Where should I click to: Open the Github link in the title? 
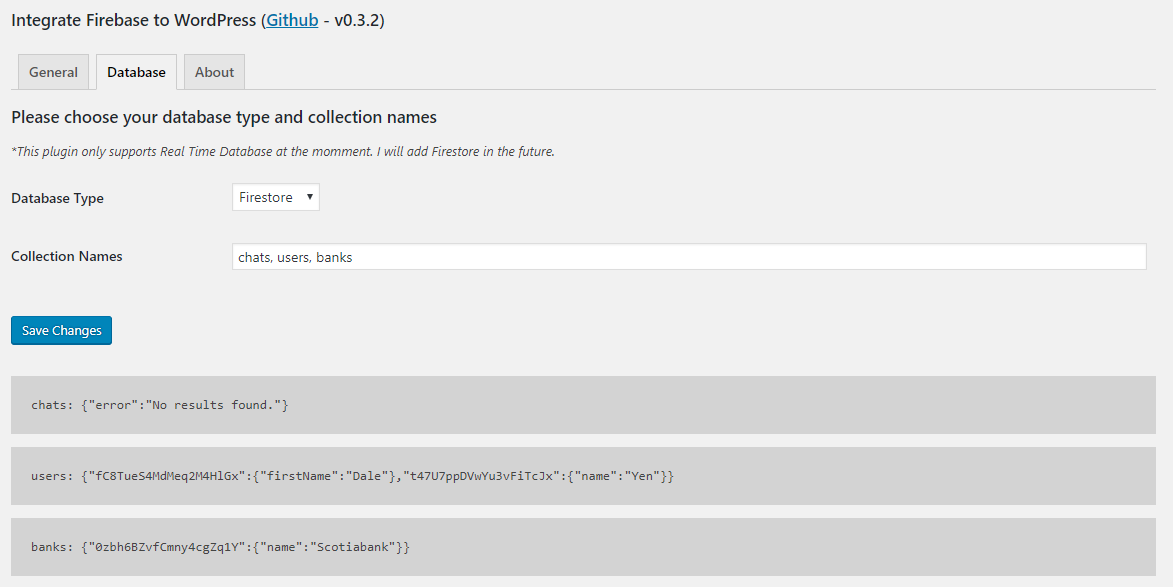[292, 20]
